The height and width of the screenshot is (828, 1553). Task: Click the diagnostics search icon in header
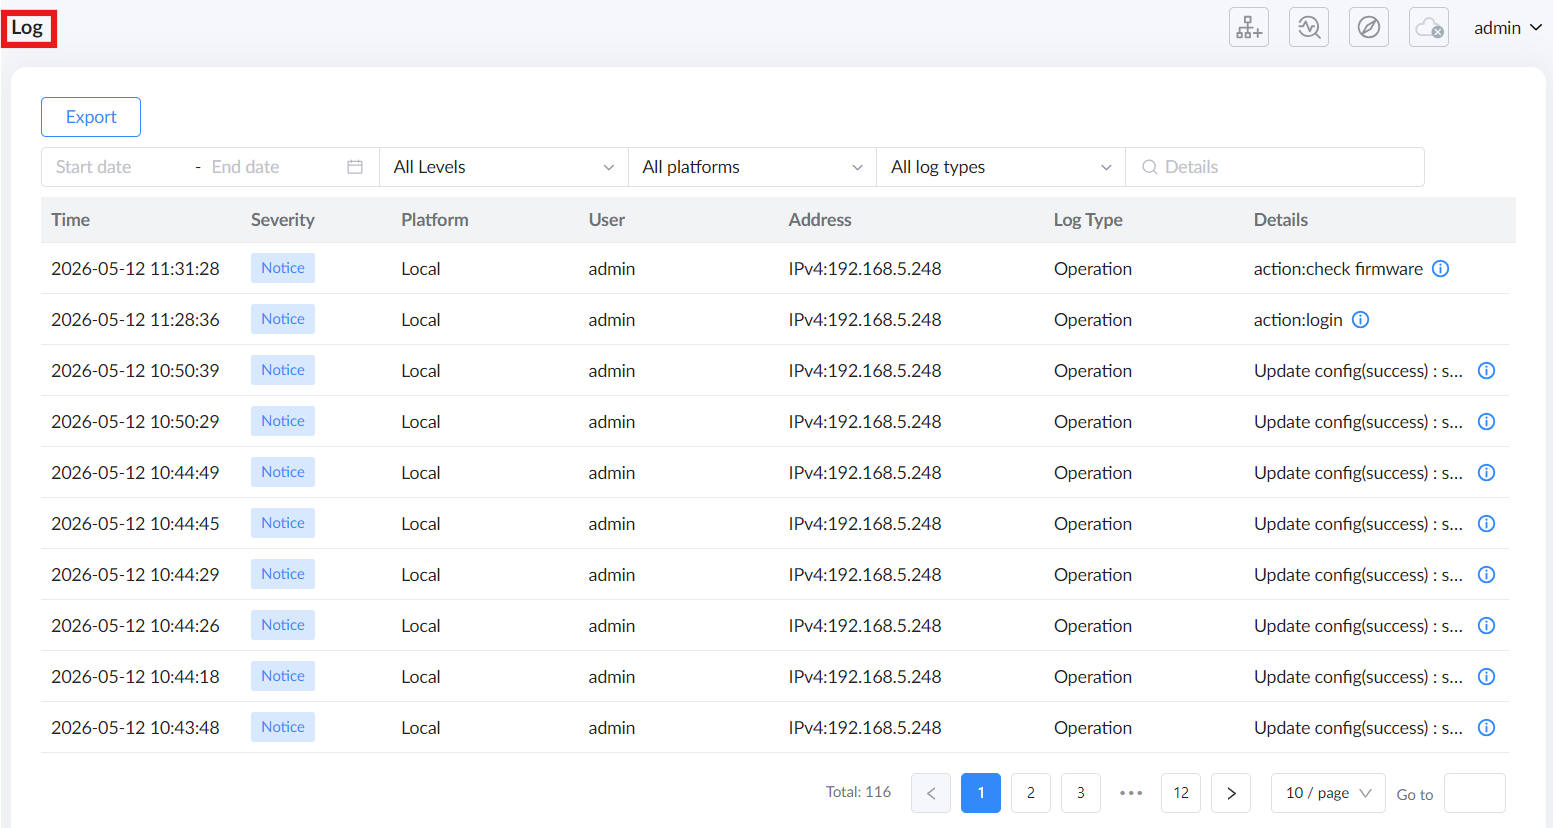[1309, 27]
